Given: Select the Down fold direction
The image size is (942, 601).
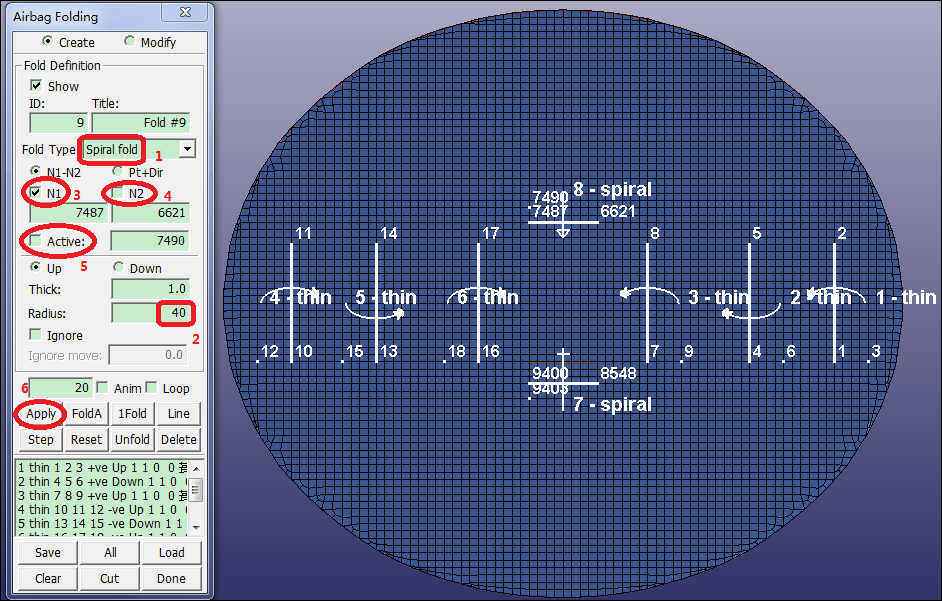Looking at the screenshot, I should [118, 268].
